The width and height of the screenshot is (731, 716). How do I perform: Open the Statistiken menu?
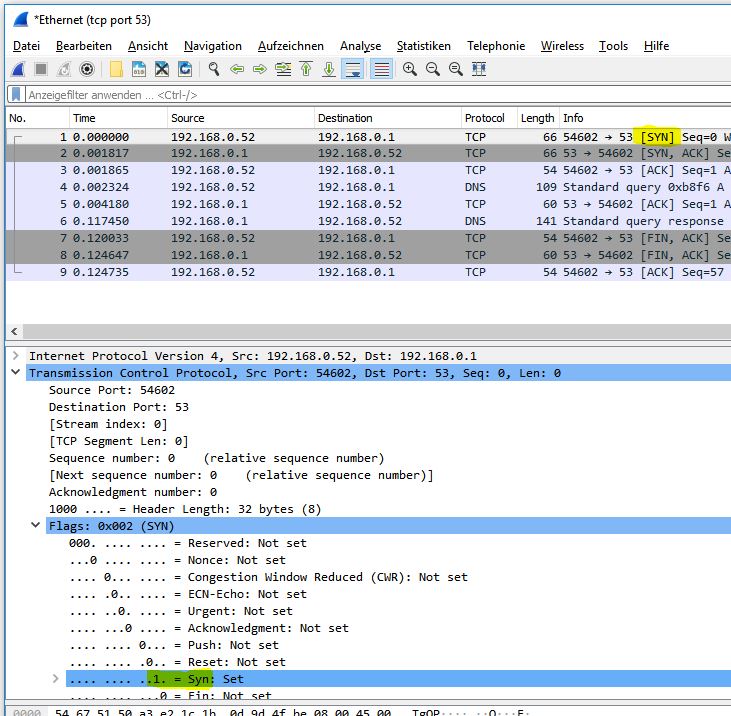423,46
